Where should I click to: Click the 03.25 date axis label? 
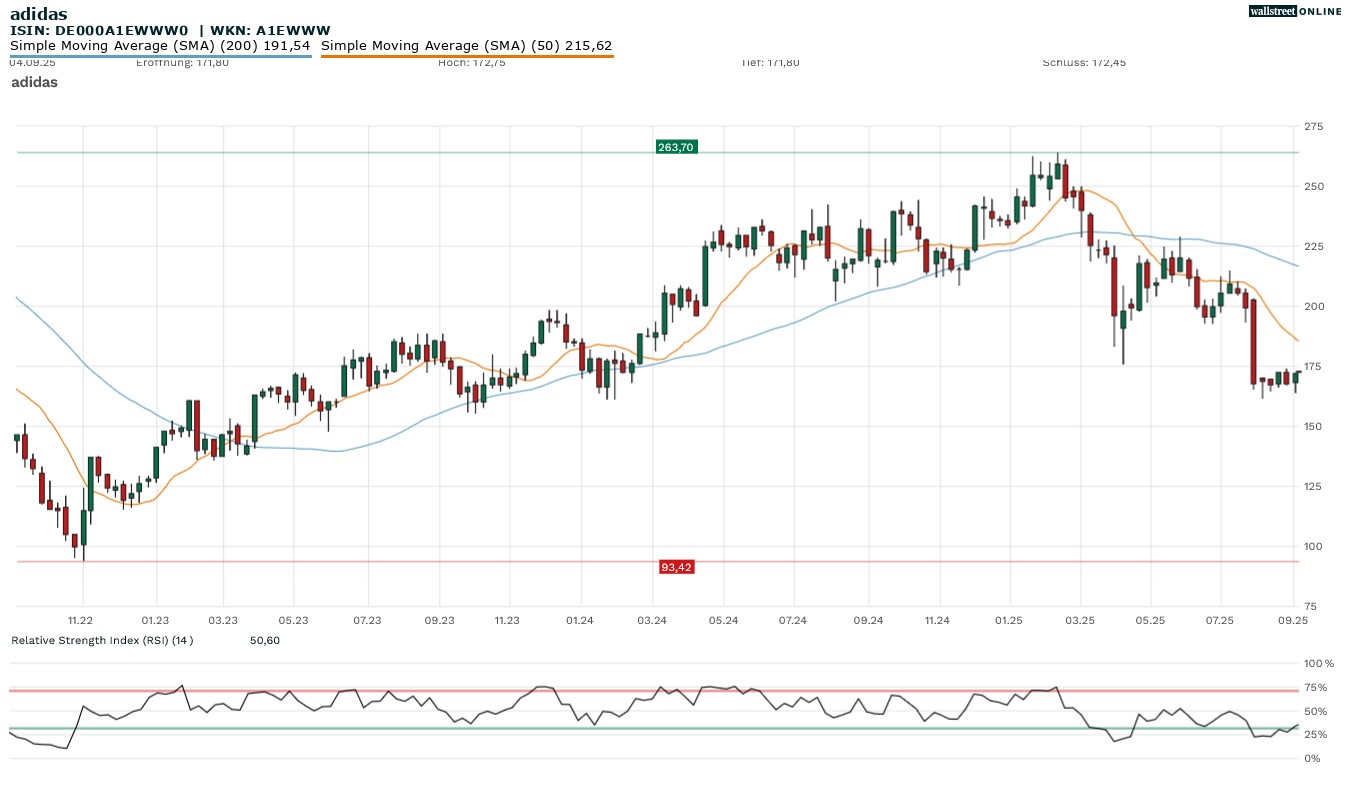click(x=1080, y=621)
